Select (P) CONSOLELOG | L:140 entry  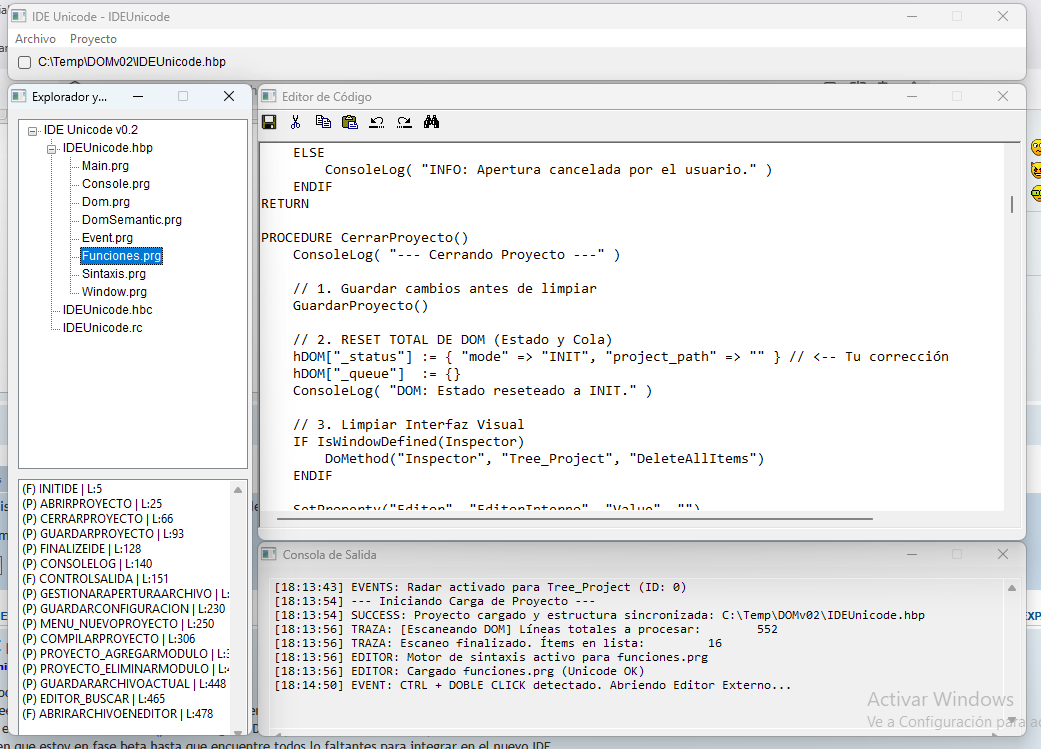click(87, 564)
